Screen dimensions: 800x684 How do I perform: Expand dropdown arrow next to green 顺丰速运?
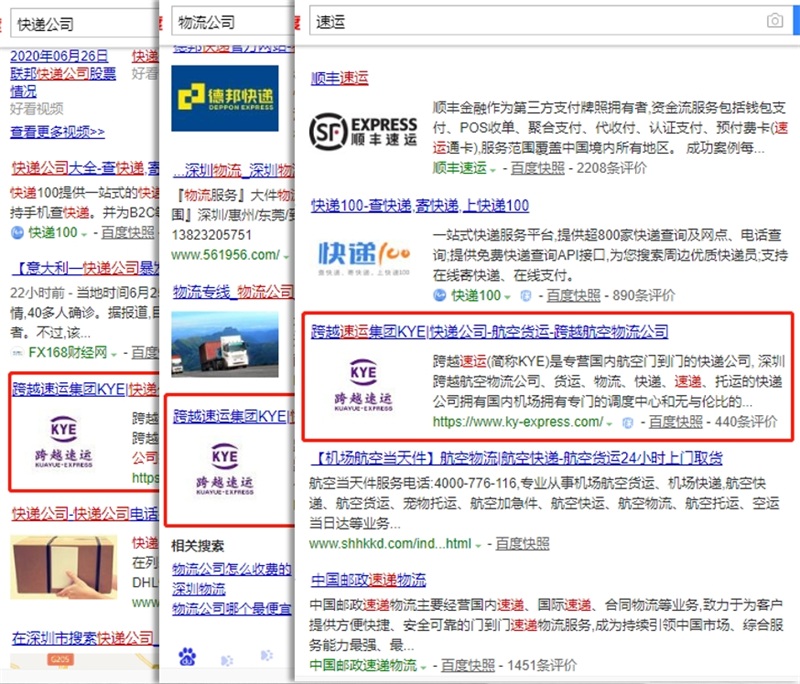tap(493, 169)
